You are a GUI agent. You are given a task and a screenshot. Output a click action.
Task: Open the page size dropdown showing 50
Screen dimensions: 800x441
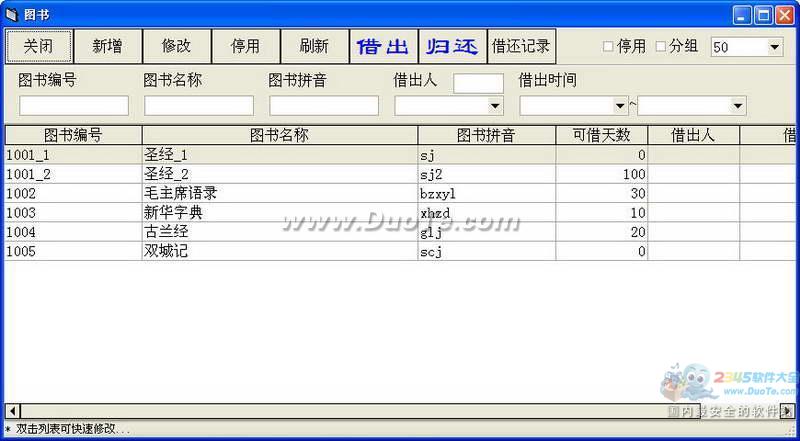point(774,47)
